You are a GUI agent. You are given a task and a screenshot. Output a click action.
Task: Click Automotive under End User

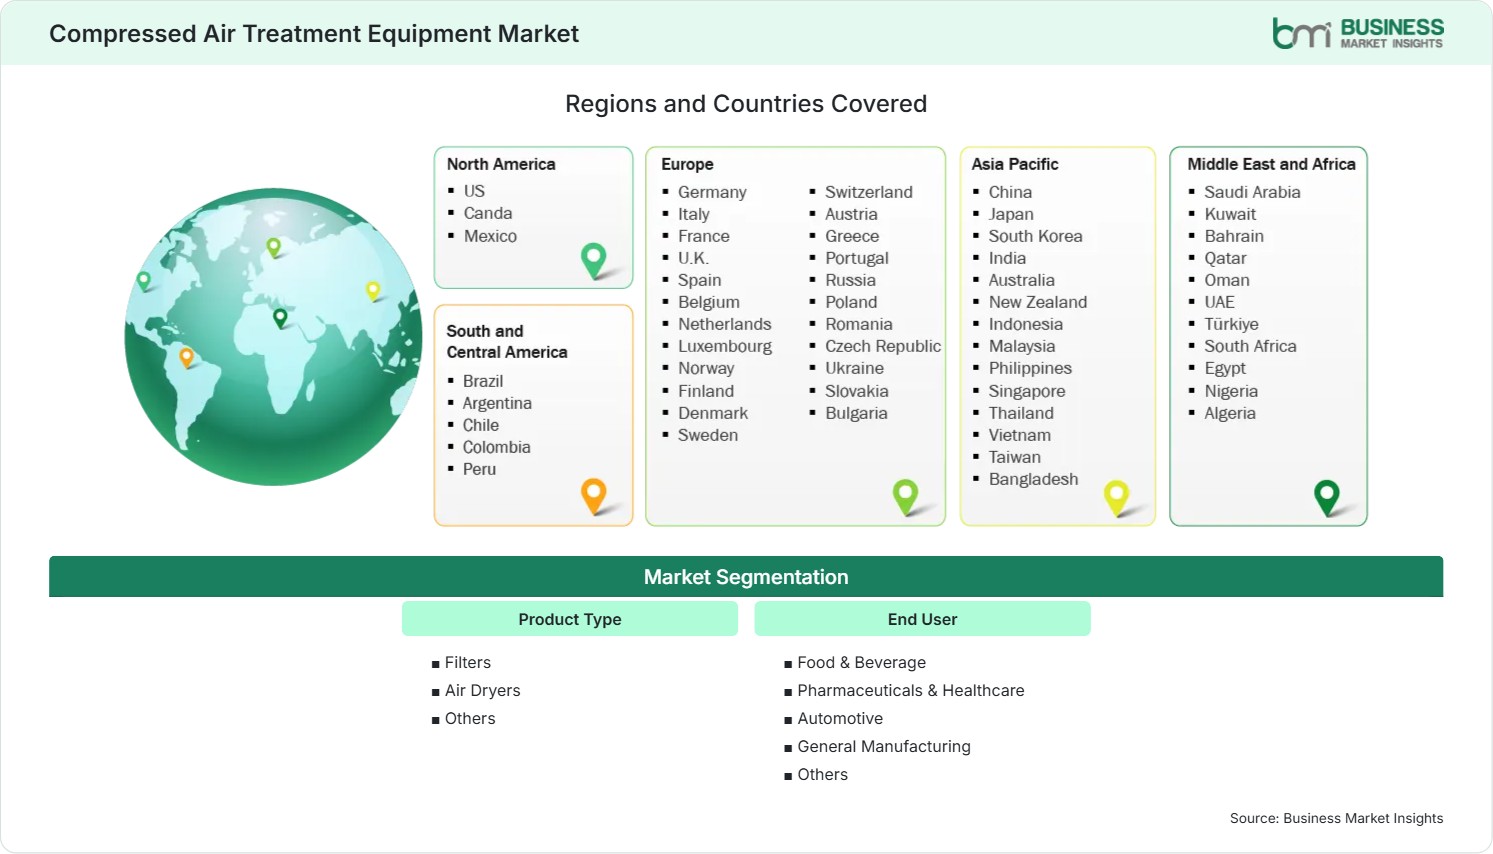click(x=840, y=718)
